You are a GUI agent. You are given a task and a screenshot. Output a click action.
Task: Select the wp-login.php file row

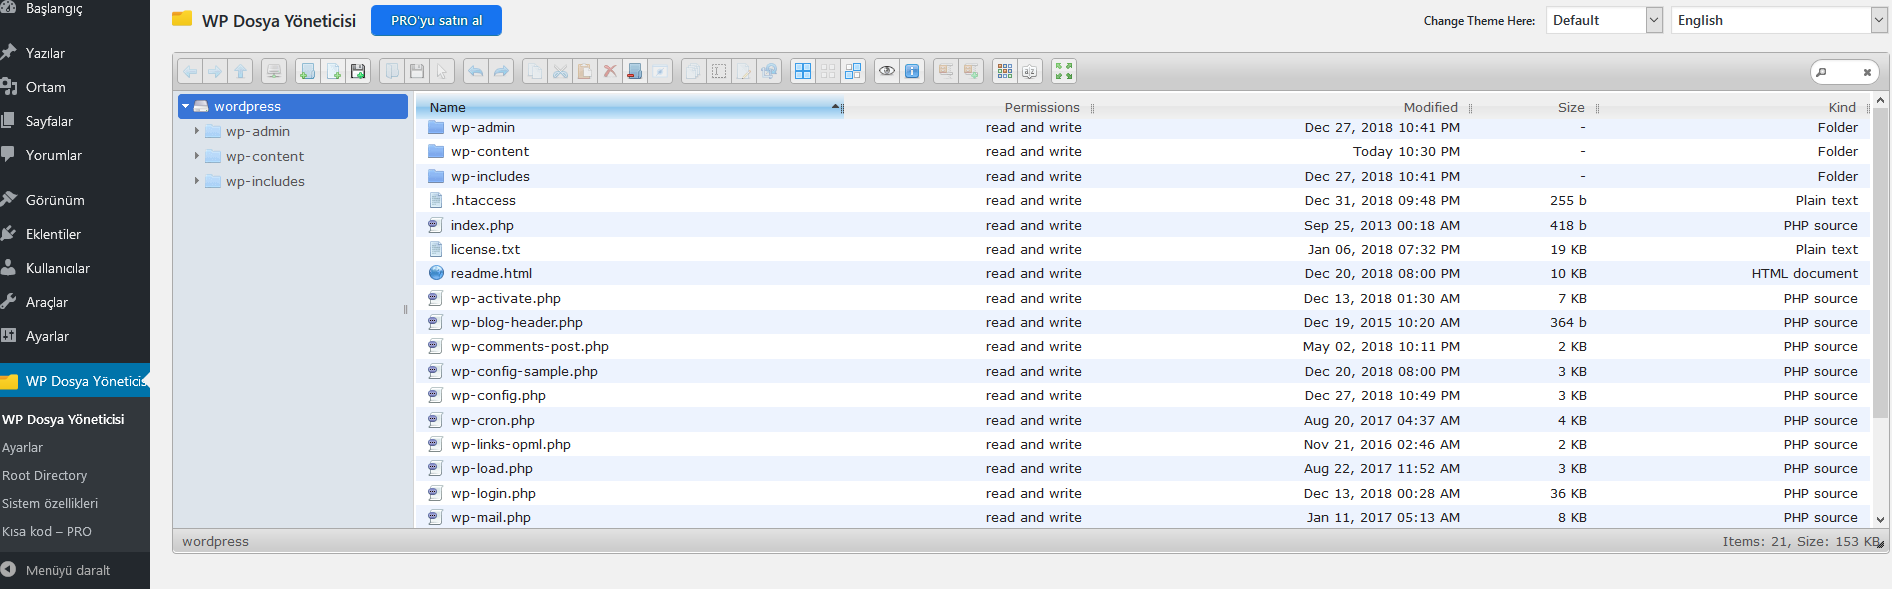click(x=1144, y=493)
